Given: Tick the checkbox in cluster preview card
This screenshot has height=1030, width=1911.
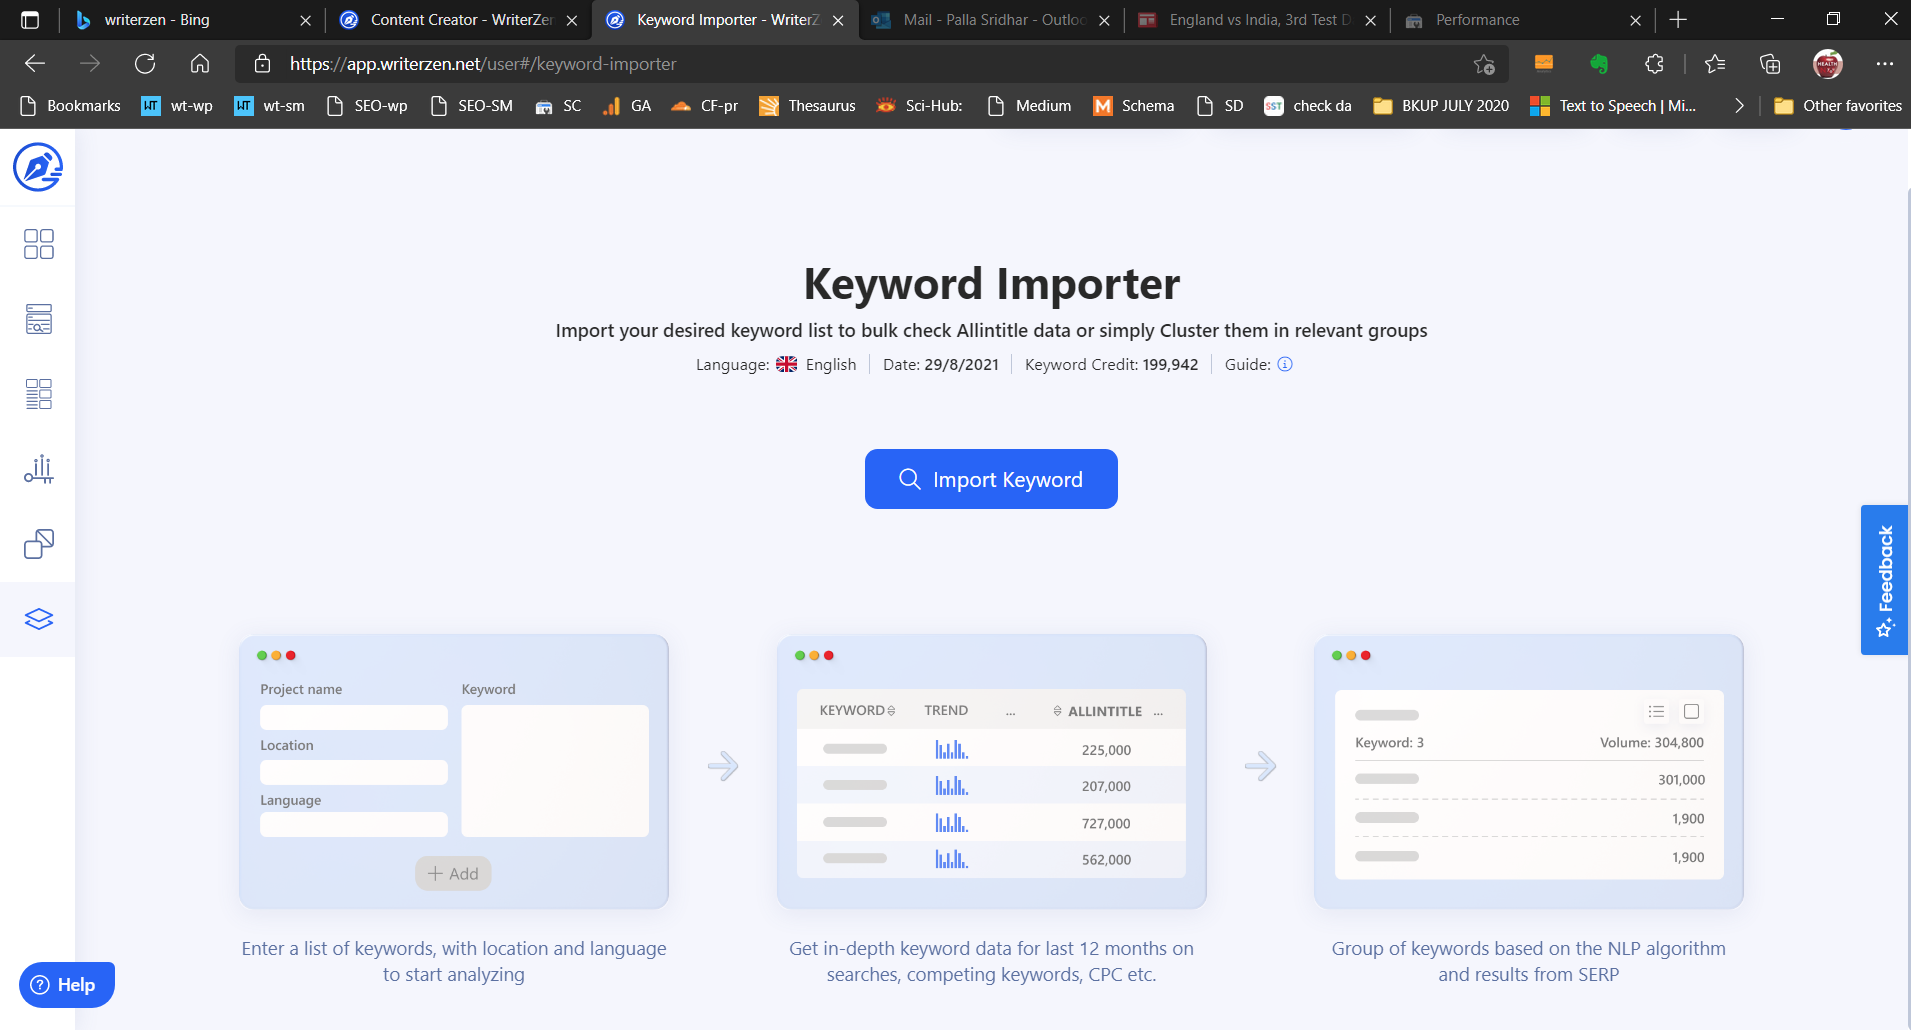Looking at the screenshot, I should [1691, 712].
